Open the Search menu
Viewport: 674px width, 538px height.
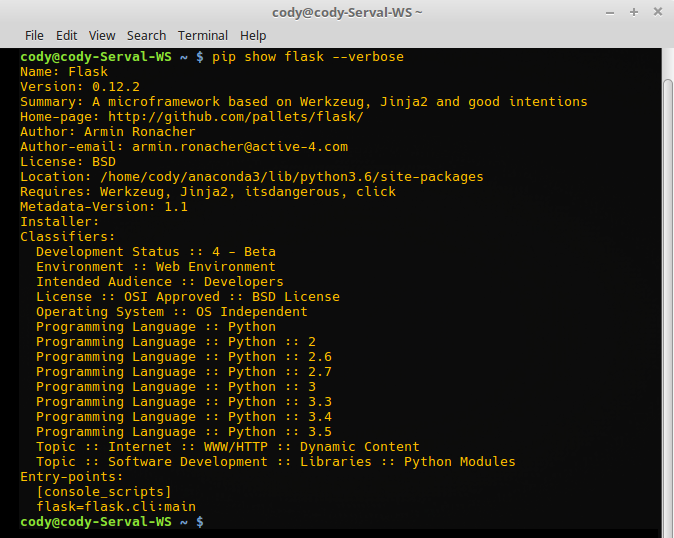[x=147, y=36]
